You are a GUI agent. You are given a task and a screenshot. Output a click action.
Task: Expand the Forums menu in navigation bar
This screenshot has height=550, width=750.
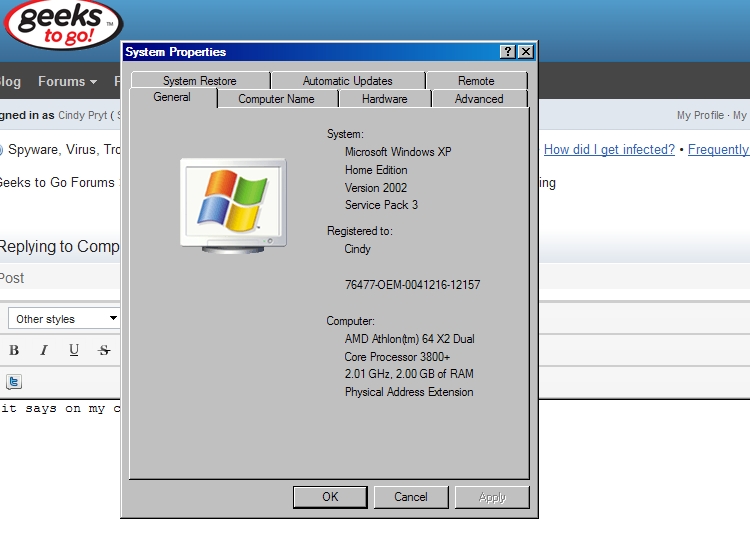pyautogui.click(x=67, y=81)
